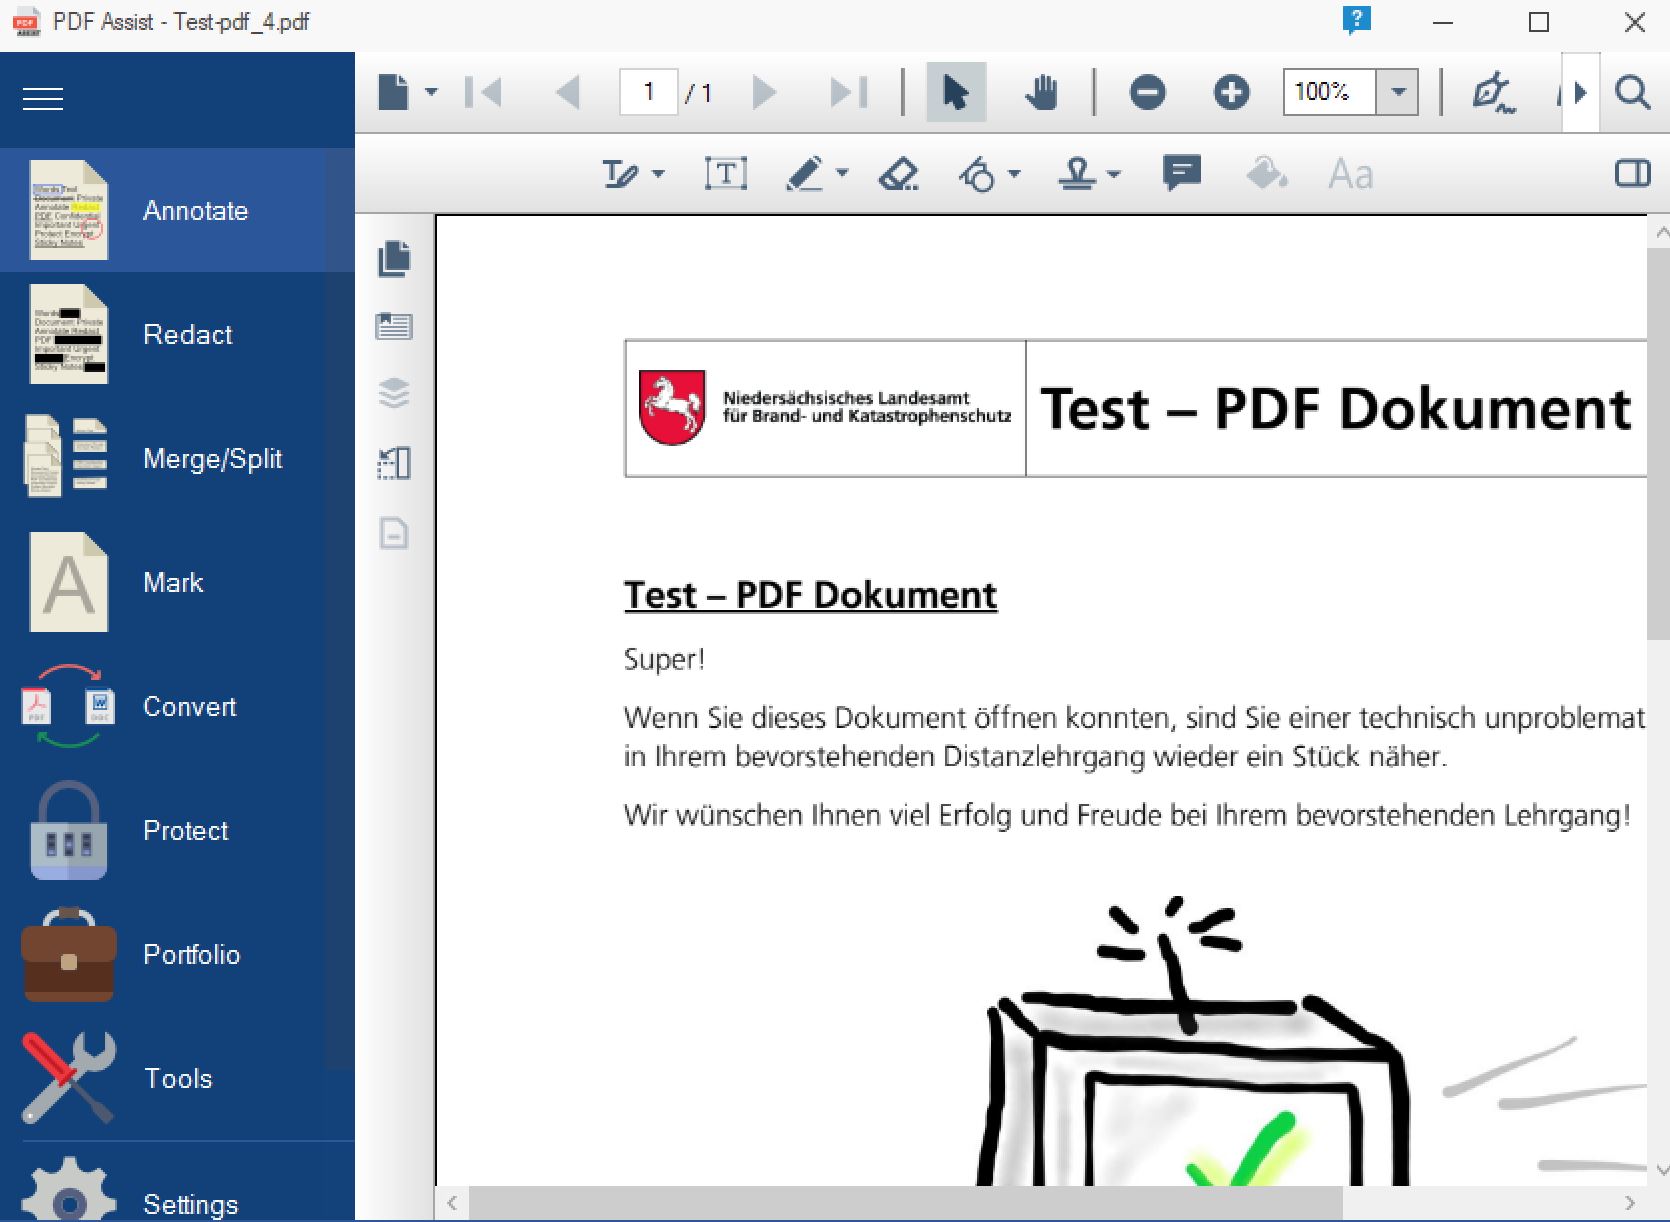The image size is (1670, 1222).
Task: Click the 100% zoom level field
Action: coord(1330,92)
